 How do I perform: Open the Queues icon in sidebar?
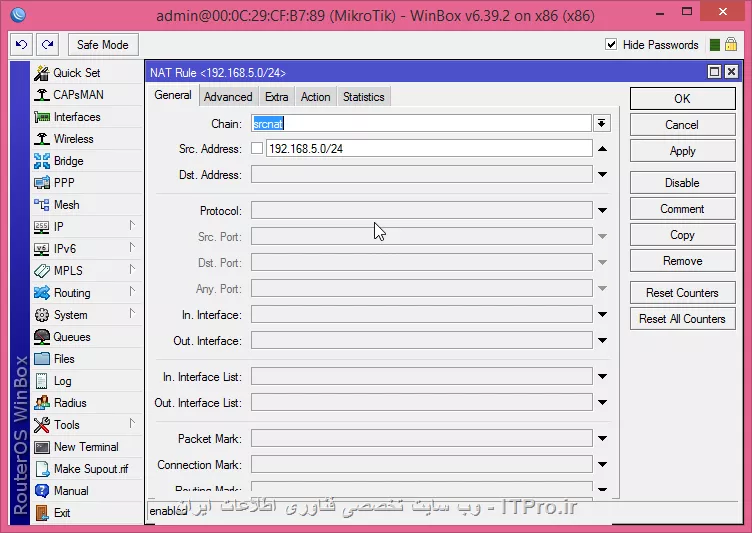coord(42,337)
